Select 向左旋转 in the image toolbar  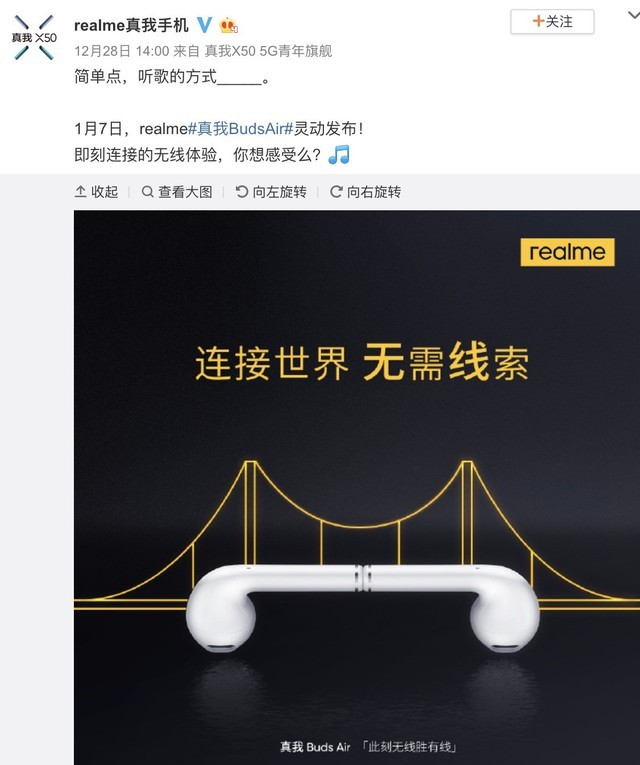(271, 192)
